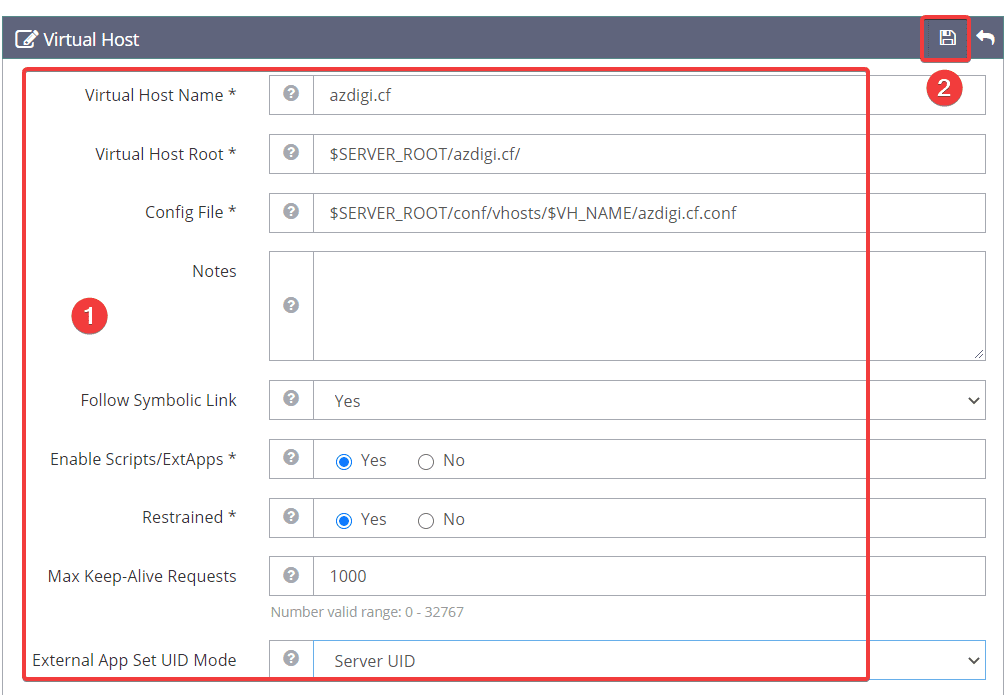
Task: Open help for Max Keep-Alive Requests
Action: 290,575
